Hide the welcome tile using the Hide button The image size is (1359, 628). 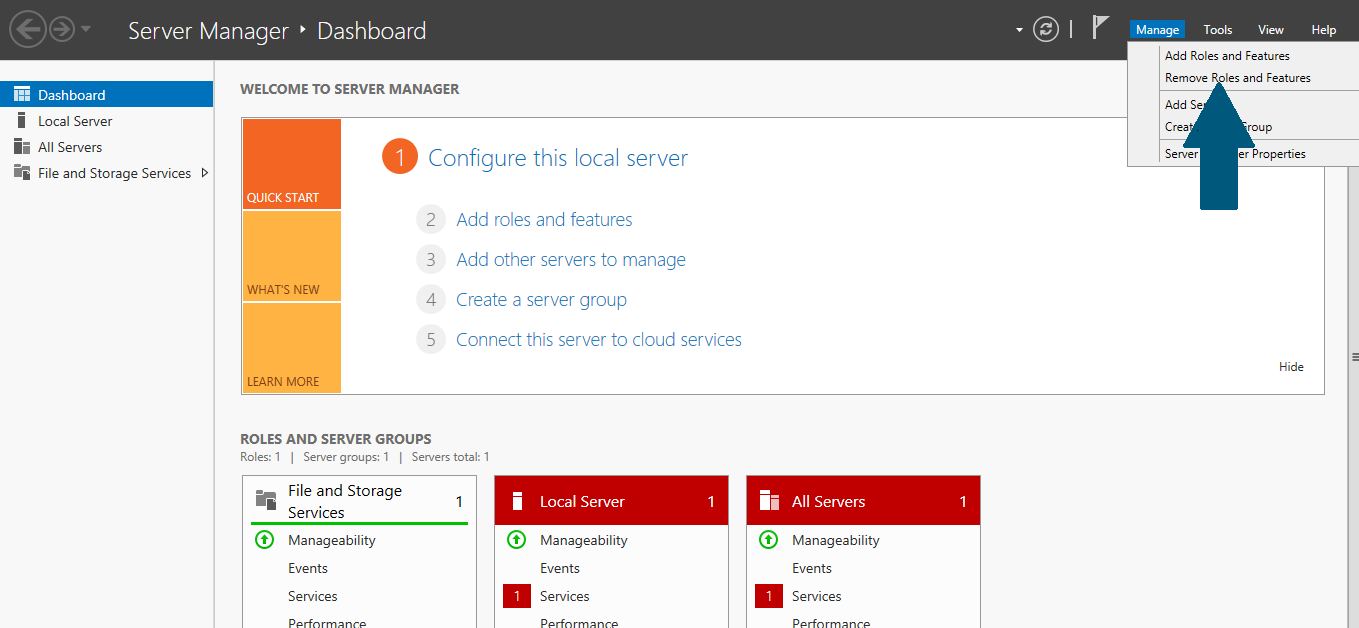(x=1291, y=367)
